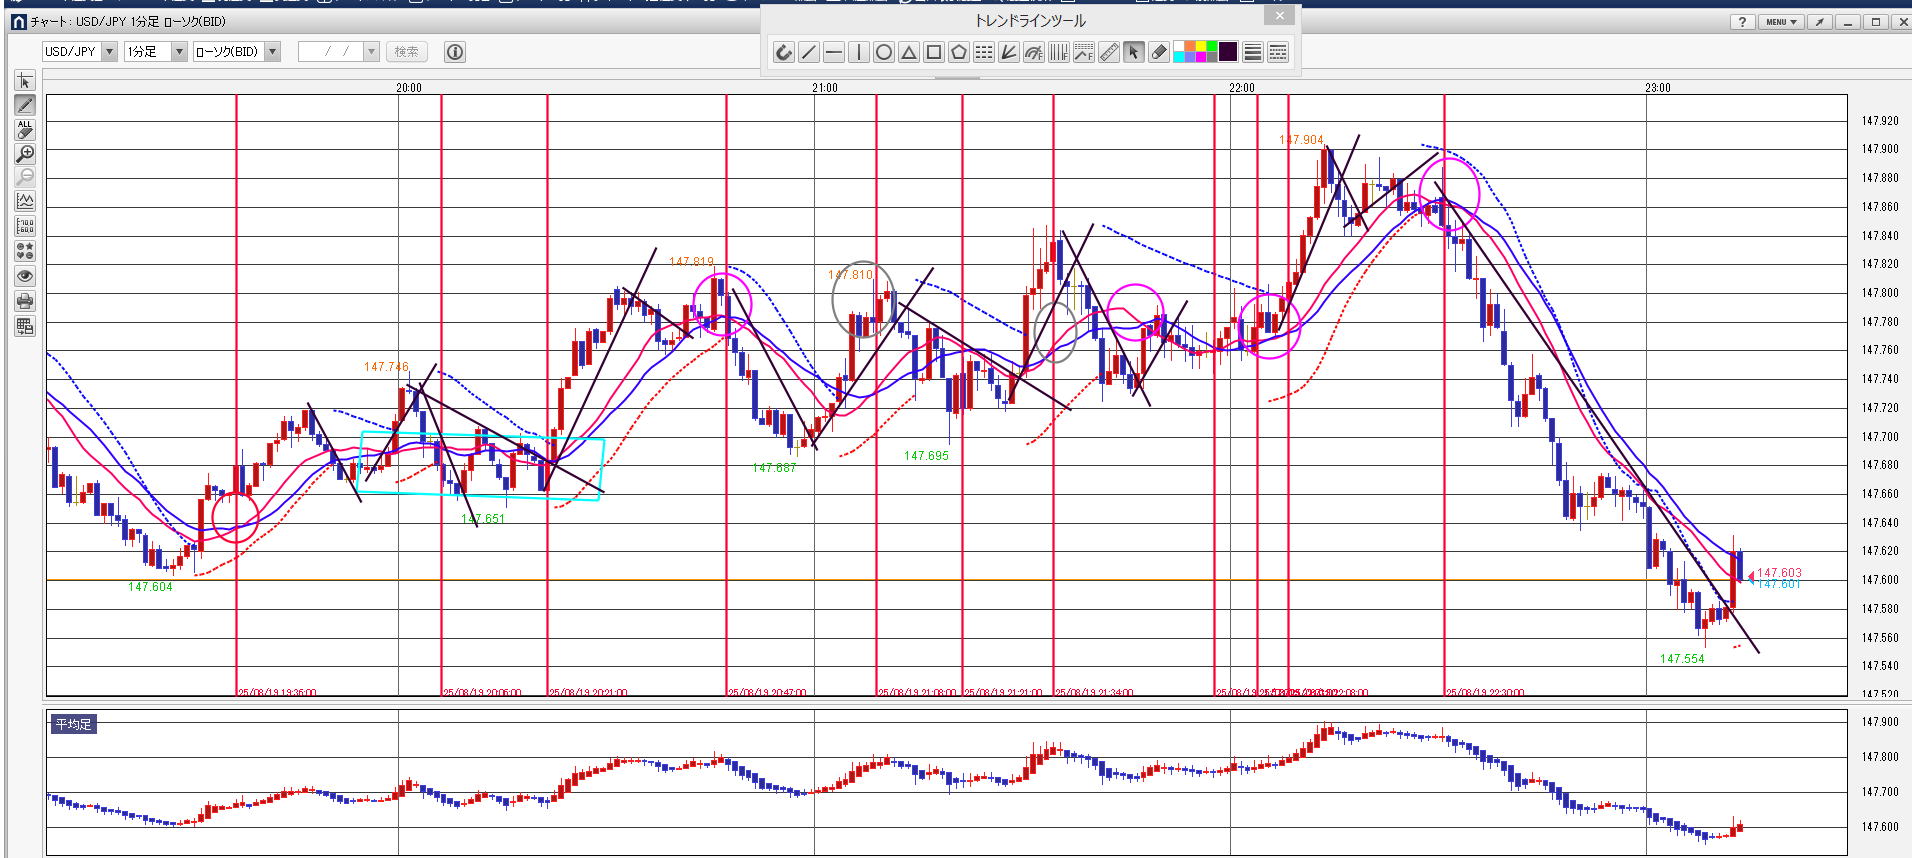Select the pentagon shape tool
Viewport: 1912px width, 858px height.
(958, 53)
